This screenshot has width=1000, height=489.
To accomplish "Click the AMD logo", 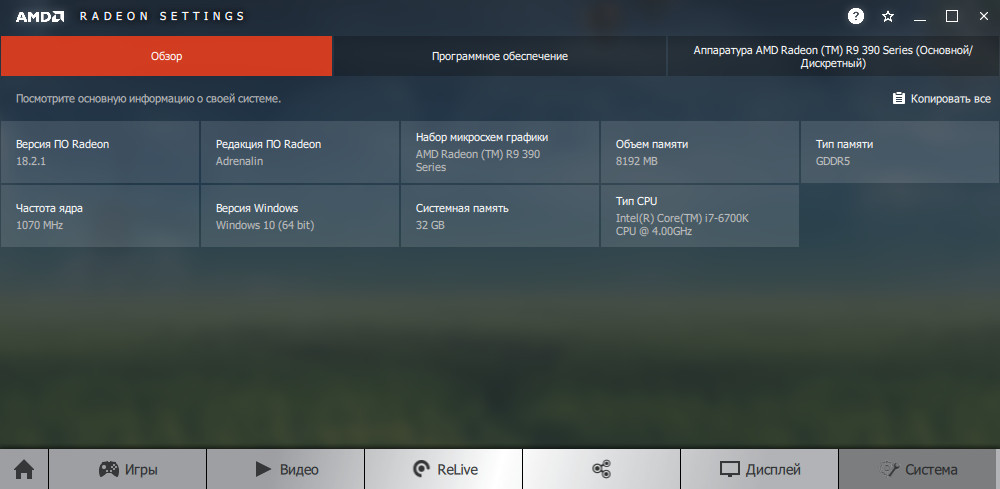I will (x=40, y=17).
